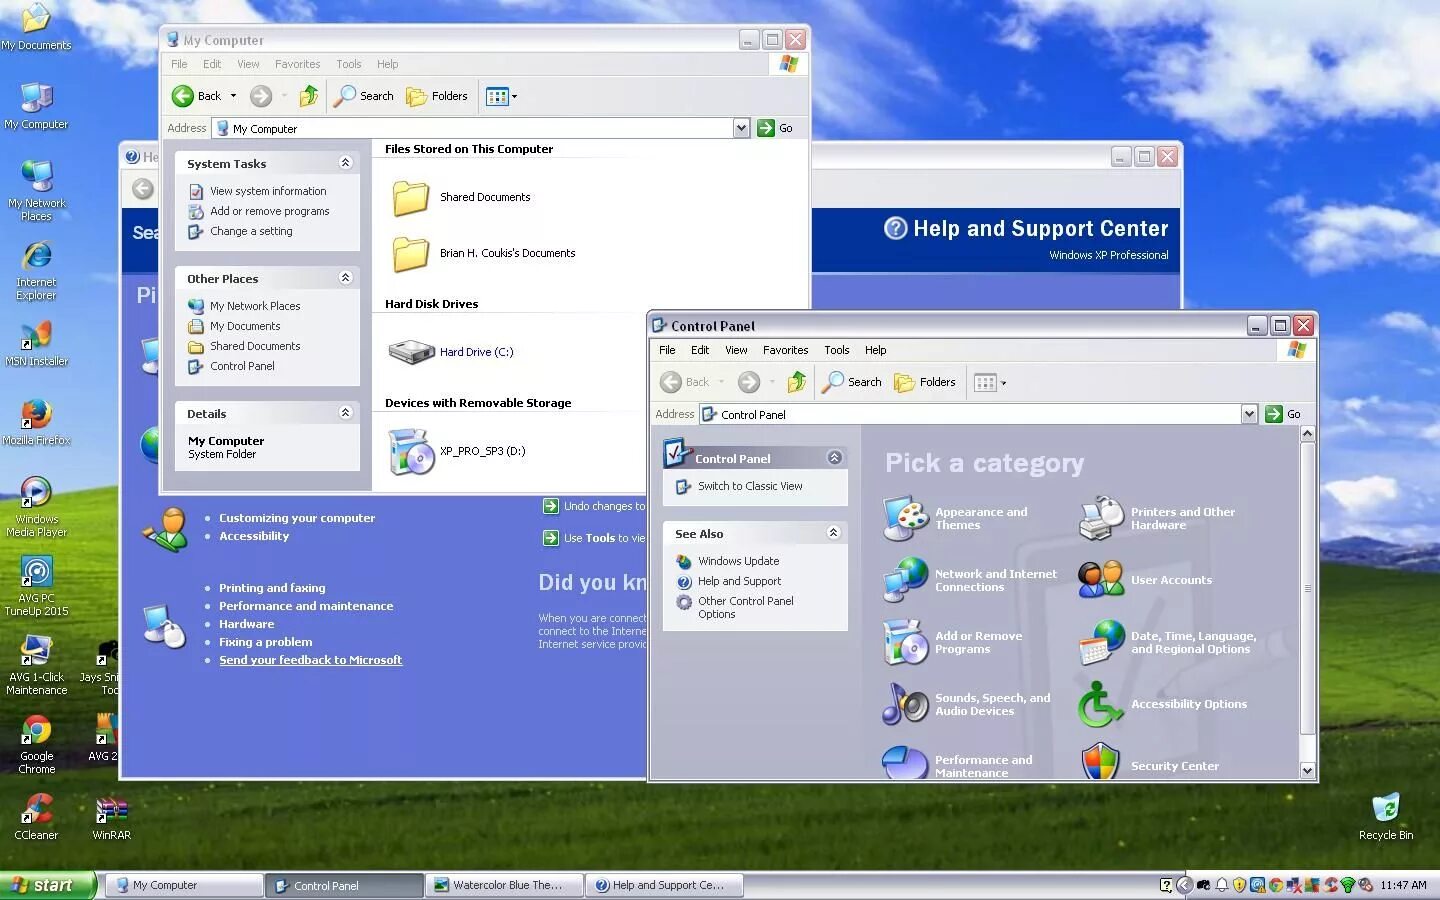The height and width of the screenshot is (900, 1440).
Task: Switch to Help and Support Center taskbar button
Action: [x=665, y=885]
